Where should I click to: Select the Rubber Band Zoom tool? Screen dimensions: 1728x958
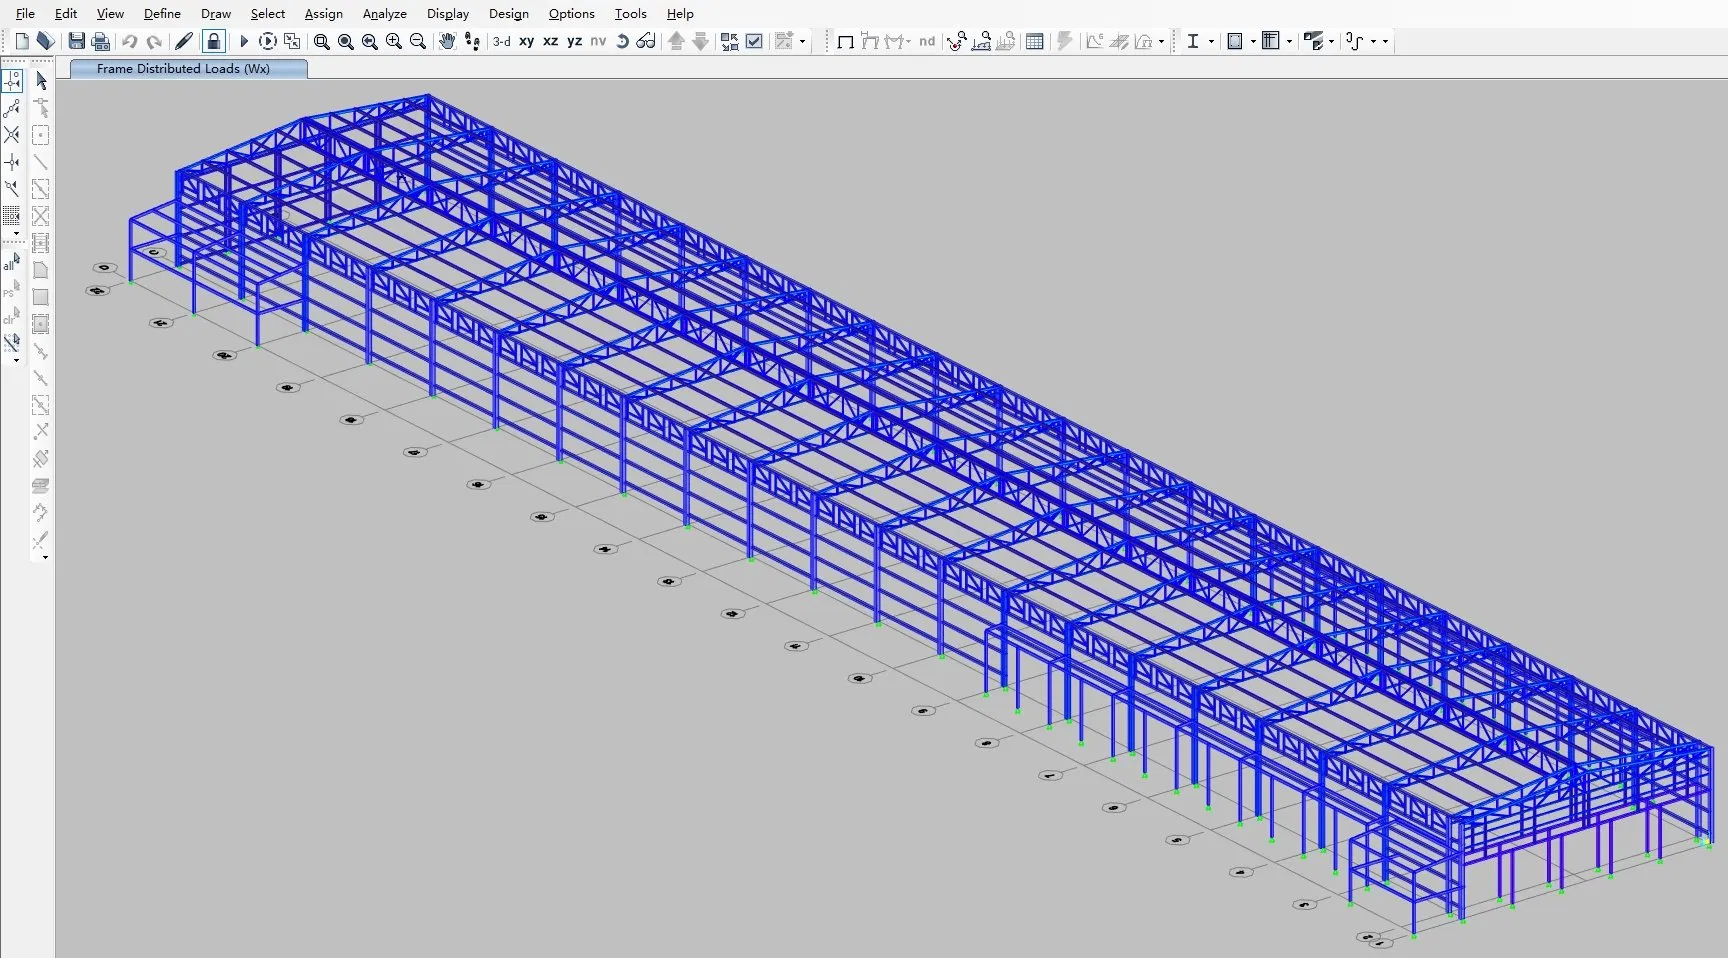click(321, 41)
